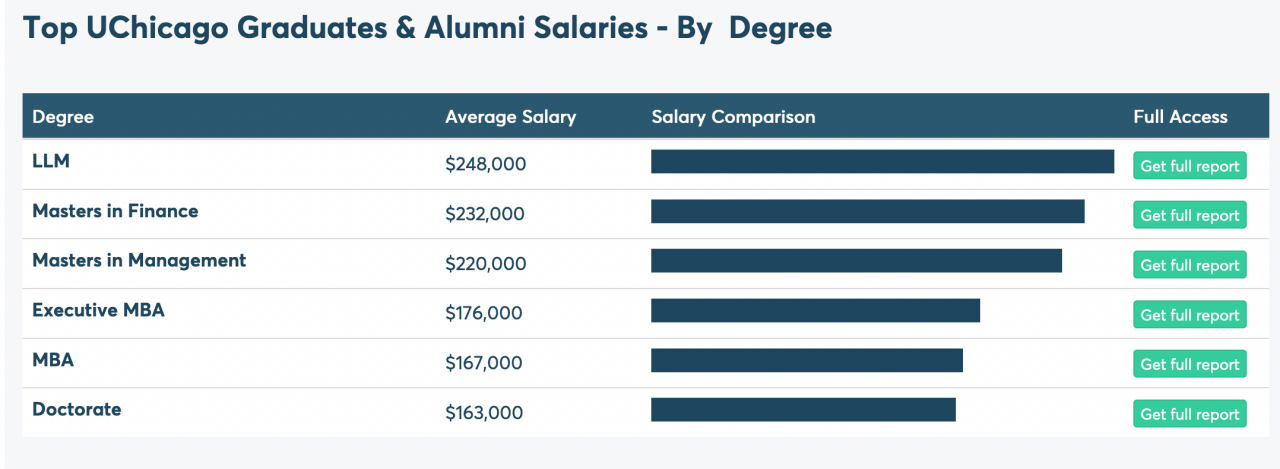Click the Degree column header
This screenshot has width=1280, height=469.
pos(63,117)
